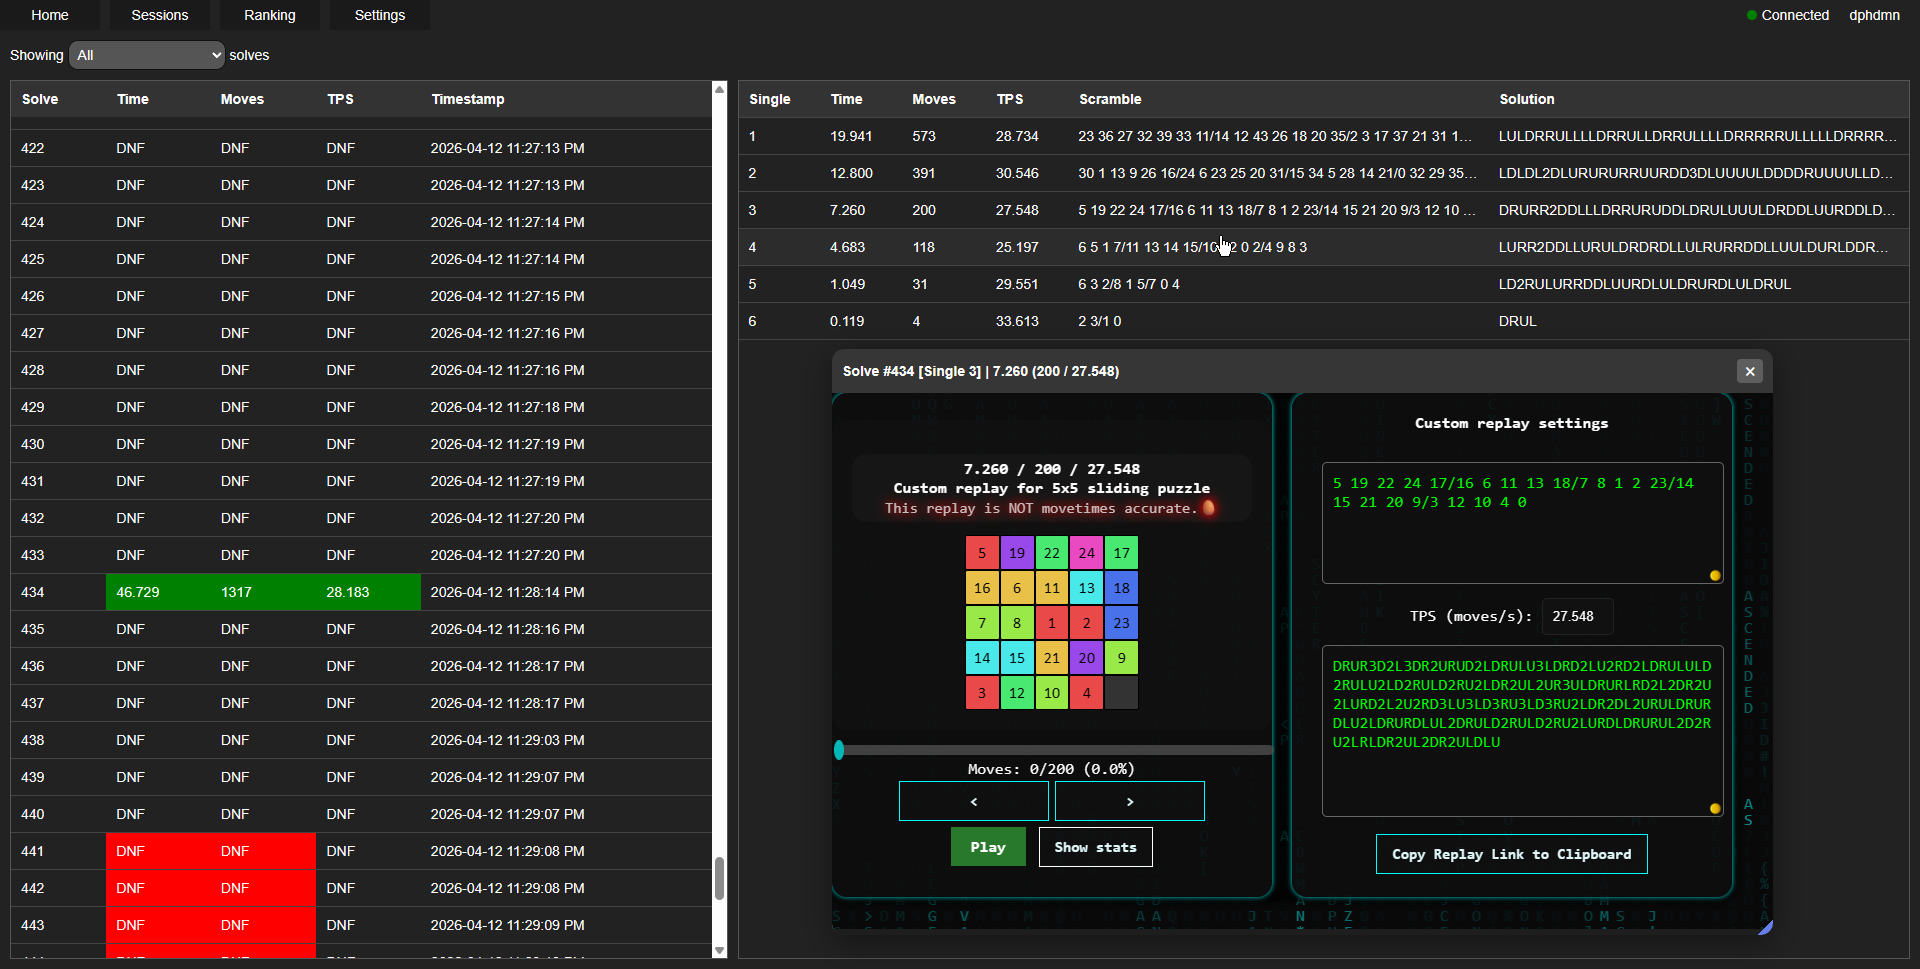Select solve row 441

click(x=361, y=851)
